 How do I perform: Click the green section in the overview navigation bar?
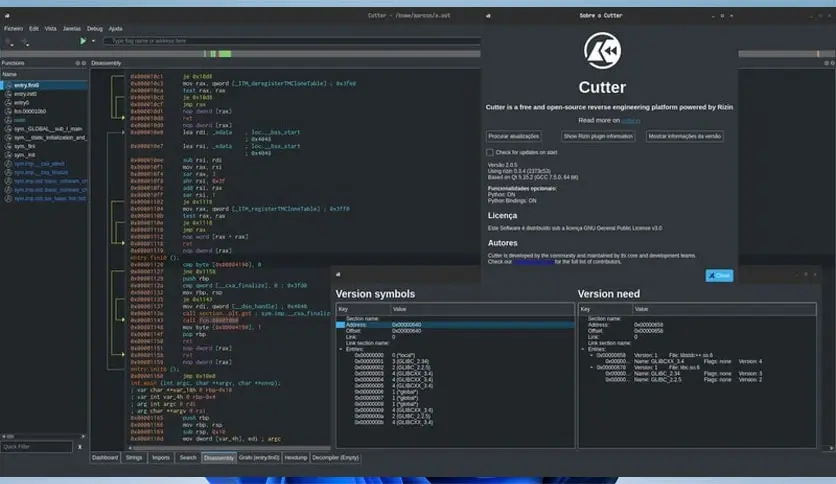tap(225, 54)
